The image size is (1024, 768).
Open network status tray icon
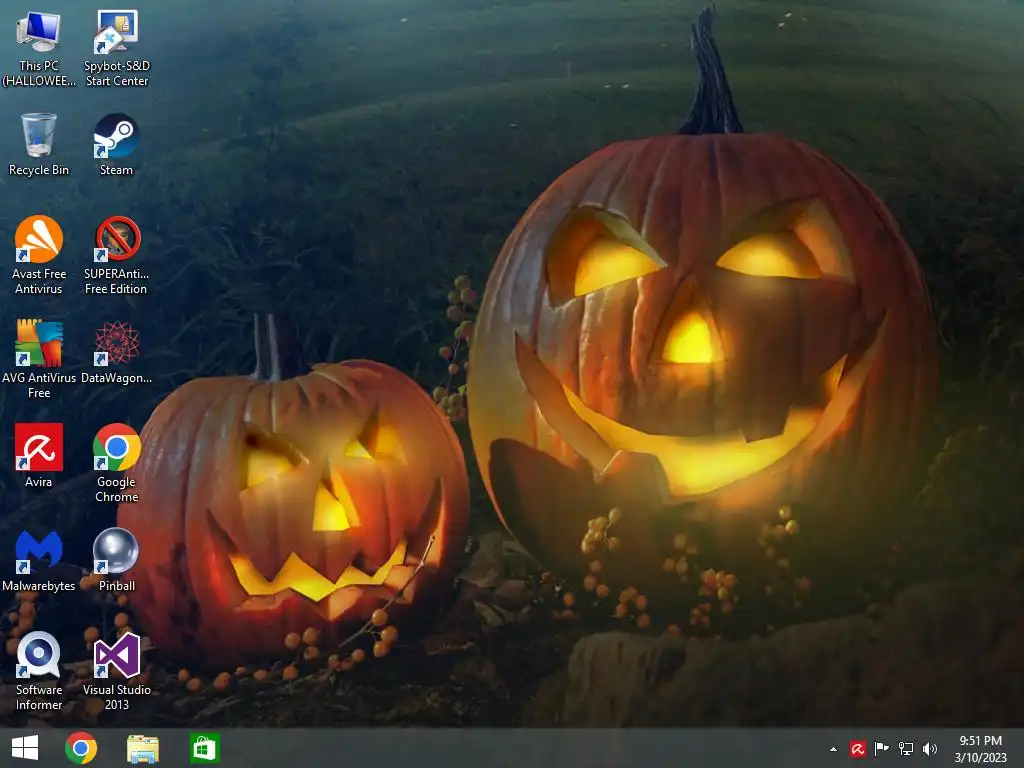(906, 749)
